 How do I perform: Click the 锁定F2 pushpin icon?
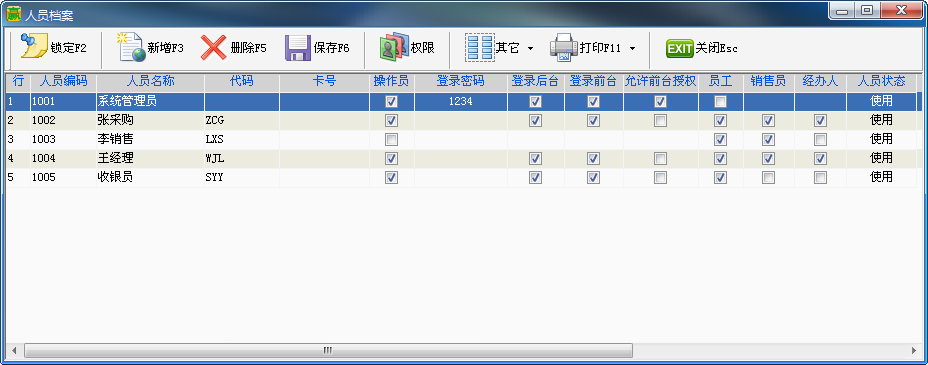[33, 47]
